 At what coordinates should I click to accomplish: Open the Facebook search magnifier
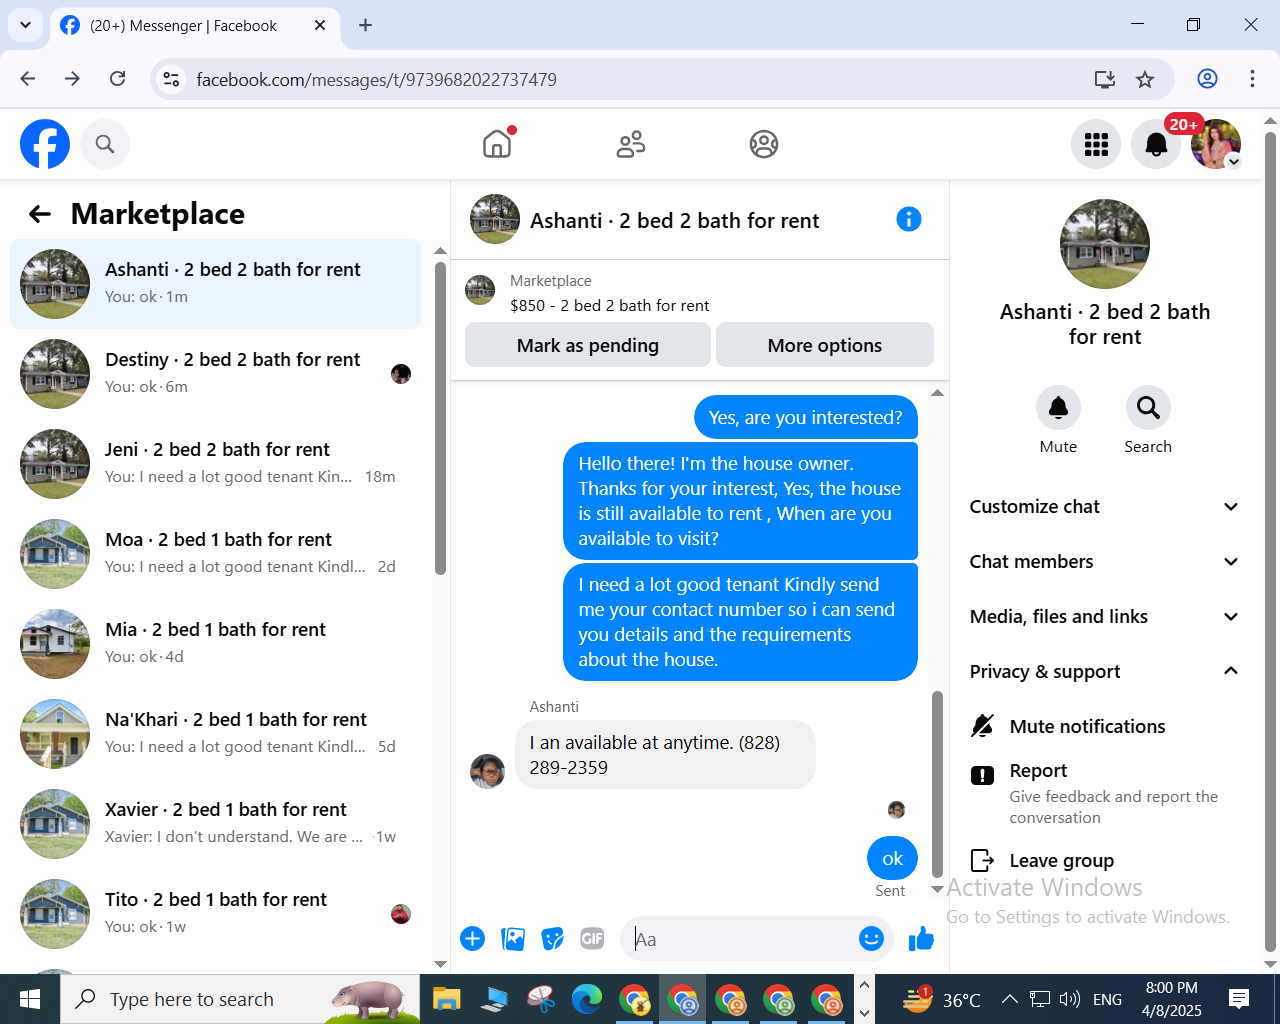(105, 144)
